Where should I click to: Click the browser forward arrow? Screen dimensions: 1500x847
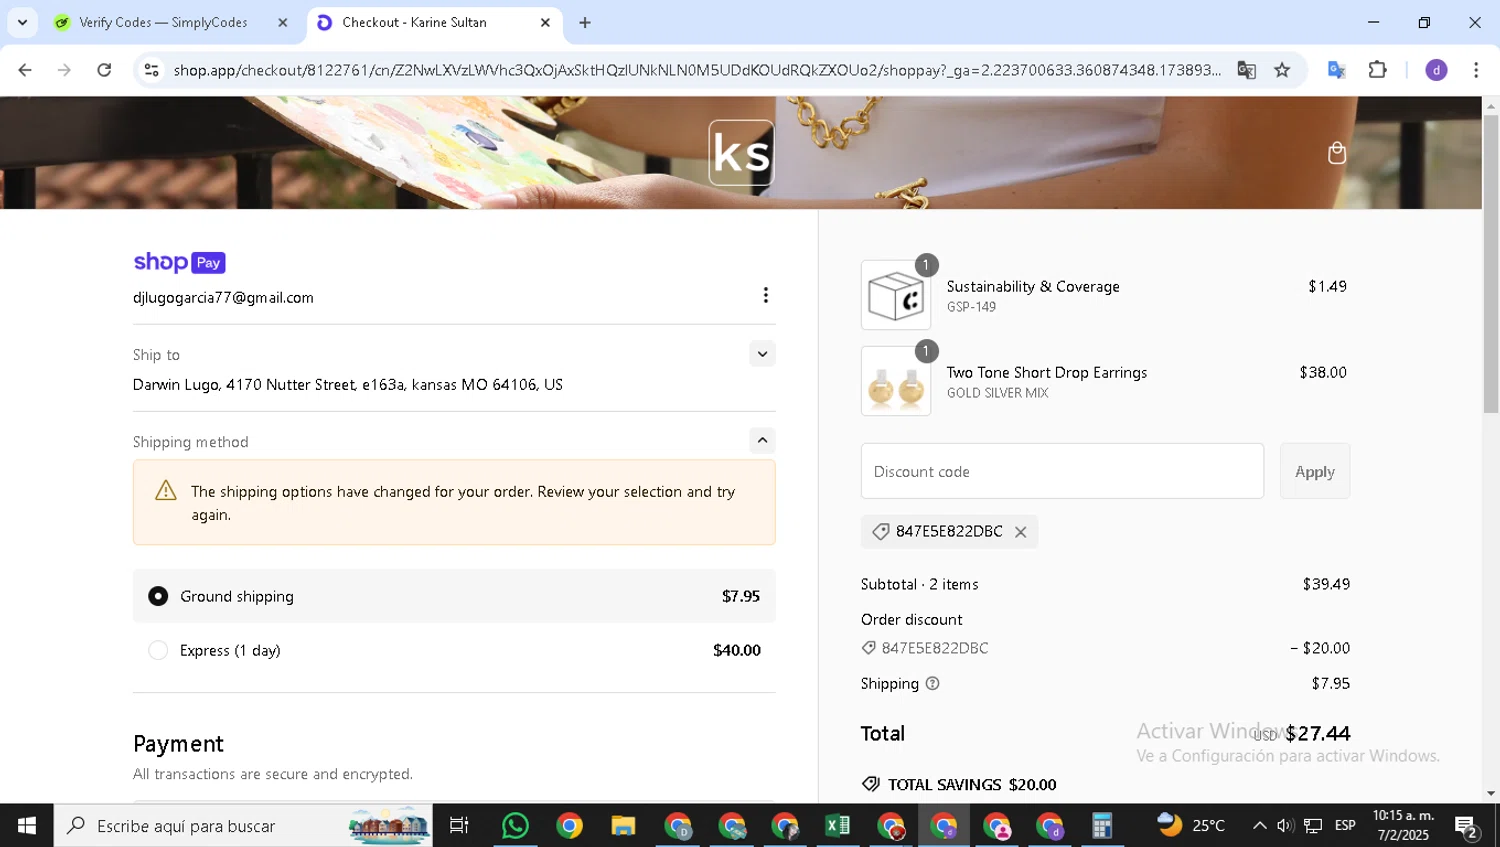[x=64, y=70]
